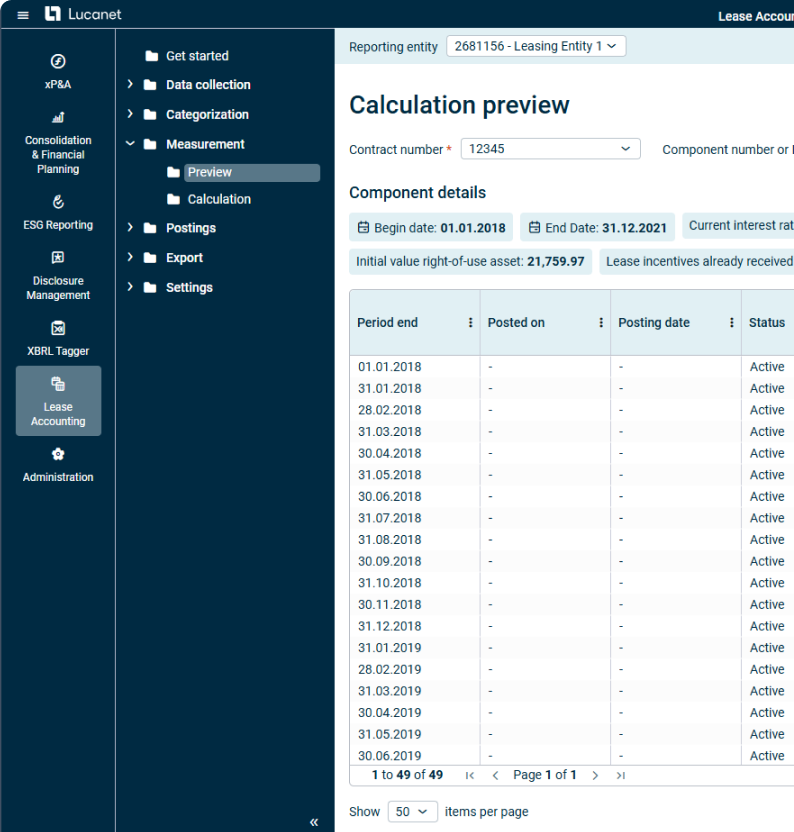Select the Calculation tree item
Viewport: 794px width, 832px height.
pos(219,199)
